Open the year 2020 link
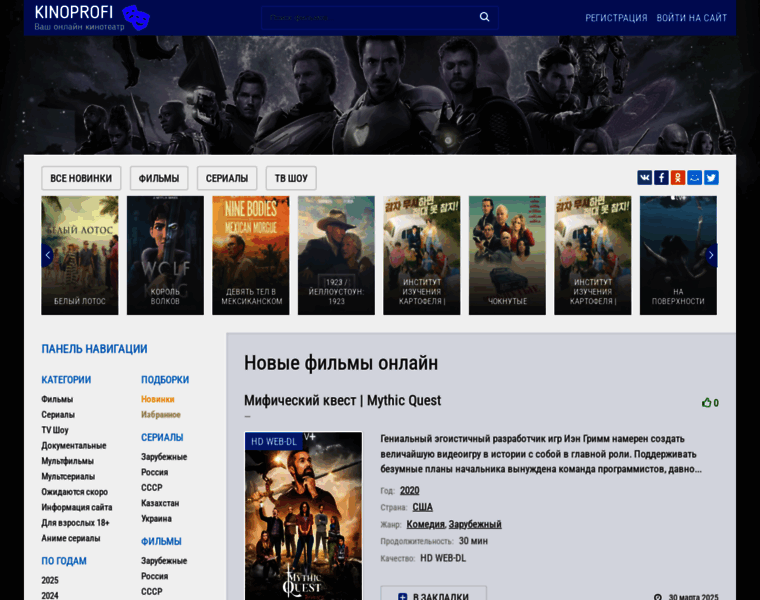The width and height of the screenshot is (760, 600). [x=410, y=490]
